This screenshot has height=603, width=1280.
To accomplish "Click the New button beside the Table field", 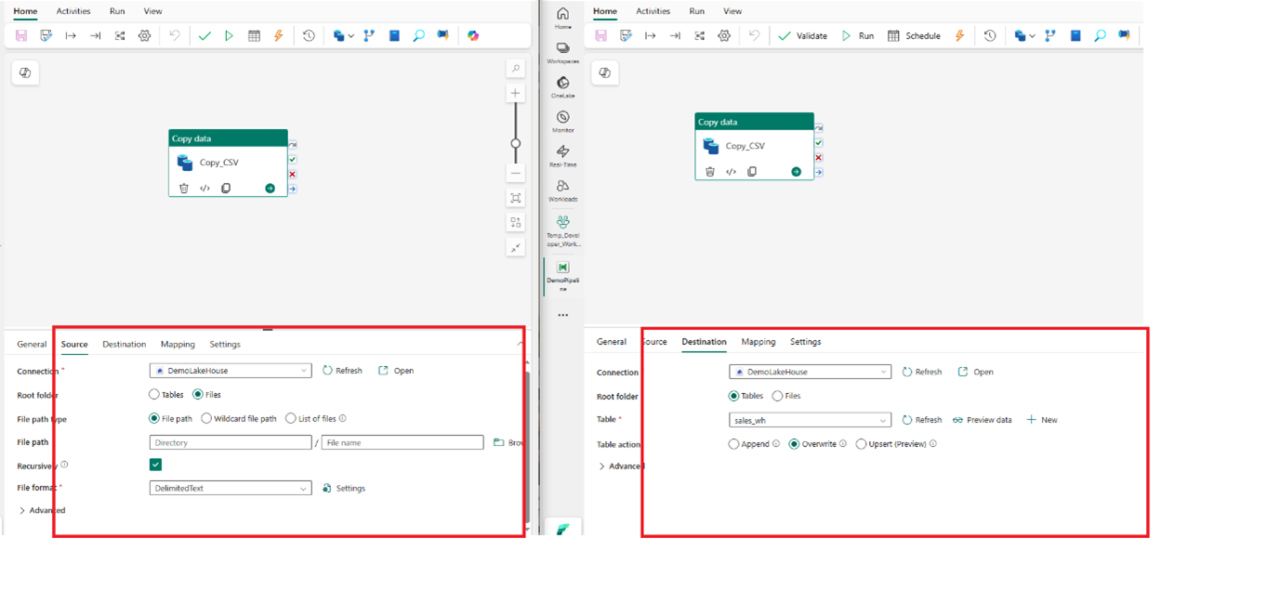I will click(1042, 420).
